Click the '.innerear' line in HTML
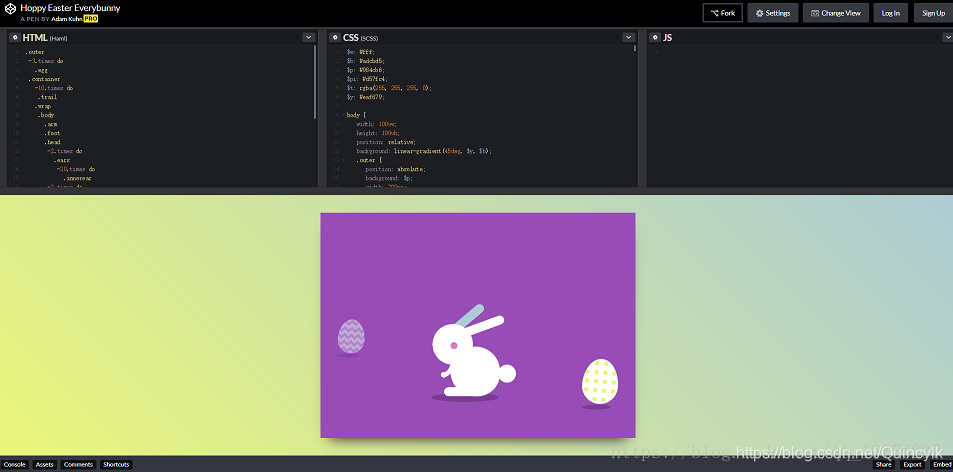The height and width of the screenshot is (472, 953). (77, 179)
